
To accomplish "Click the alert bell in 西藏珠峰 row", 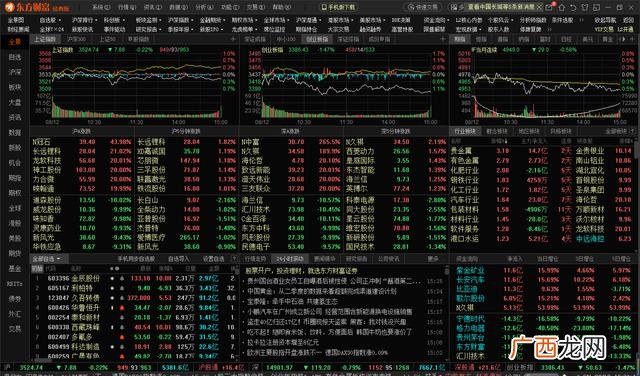I will click(x=122, y=327).
